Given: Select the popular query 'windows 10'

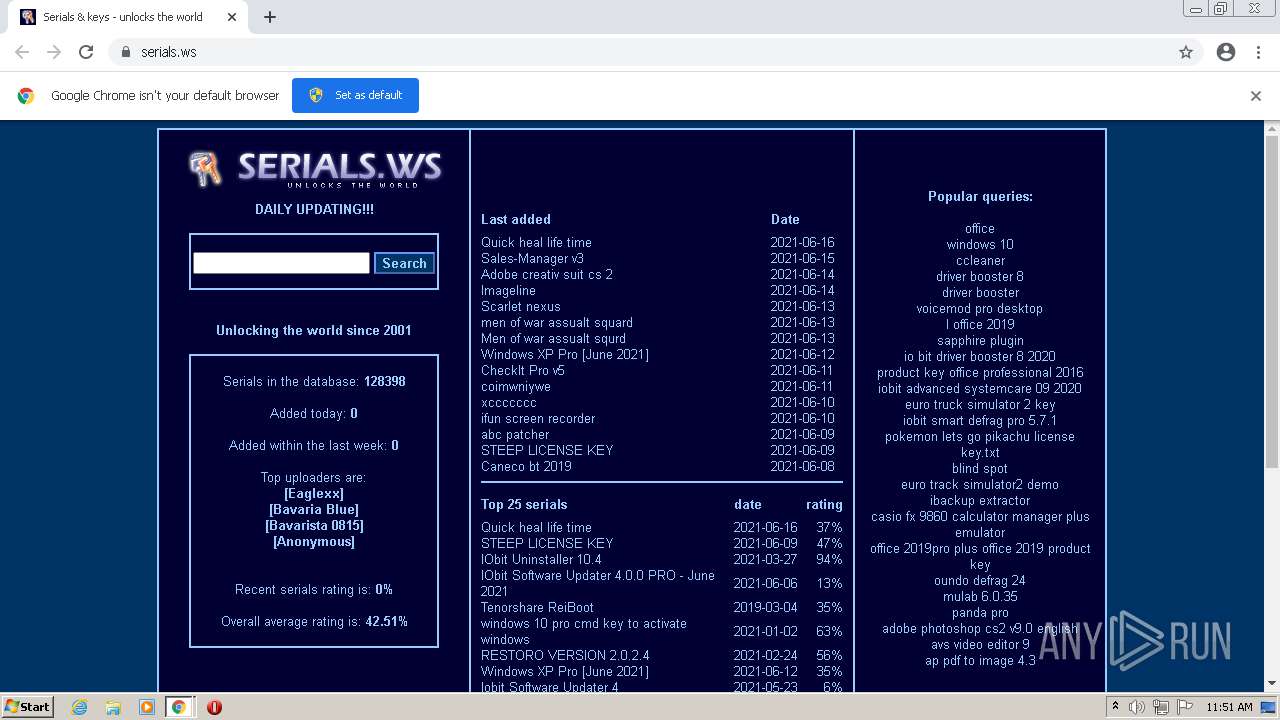Looking at the screenshot, I should pos(980,244).
